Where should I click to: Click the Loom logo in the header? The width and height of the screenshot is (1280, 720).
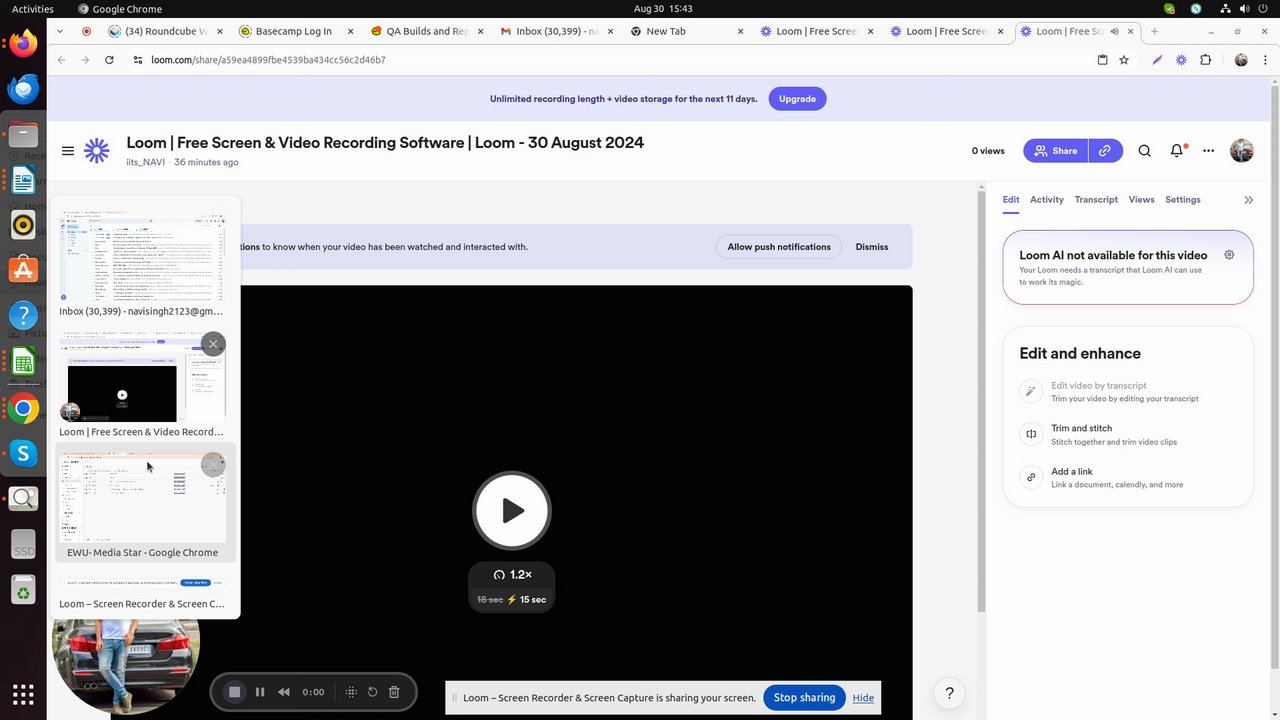(97, 151)
